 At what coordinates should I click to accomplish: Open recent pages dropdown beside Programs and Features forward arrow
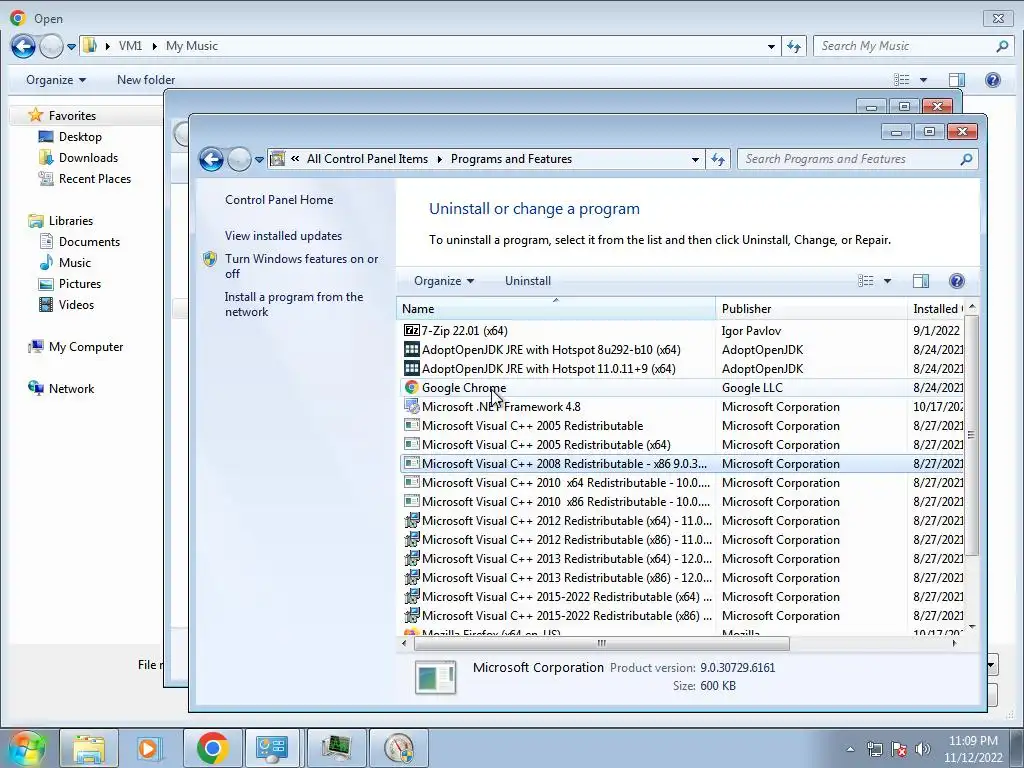(x=259, y=159)
